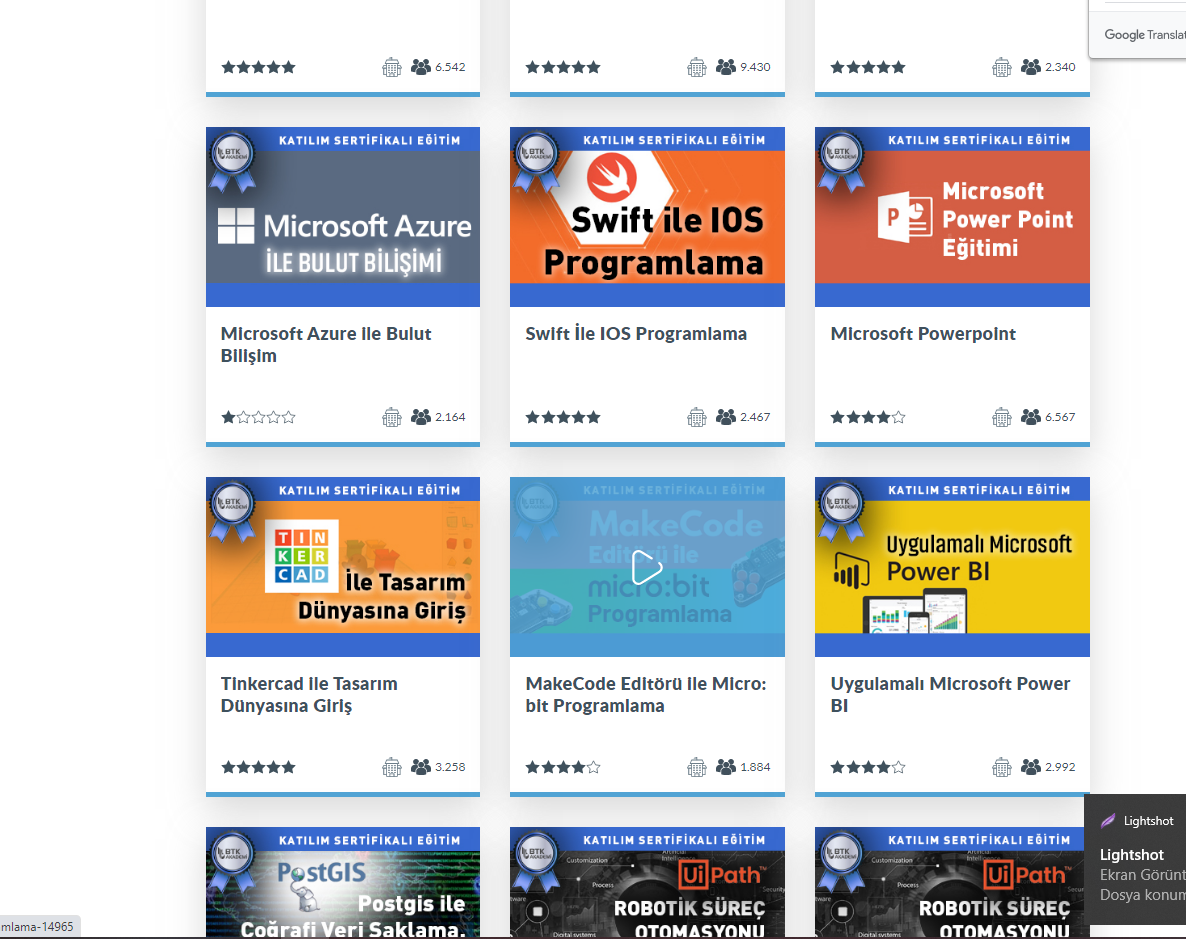The width and height of the screenshot is (1186, 939).
Task: Click BTK Akademi badge on Tinkercad card
Action: [x=233, y=511]
